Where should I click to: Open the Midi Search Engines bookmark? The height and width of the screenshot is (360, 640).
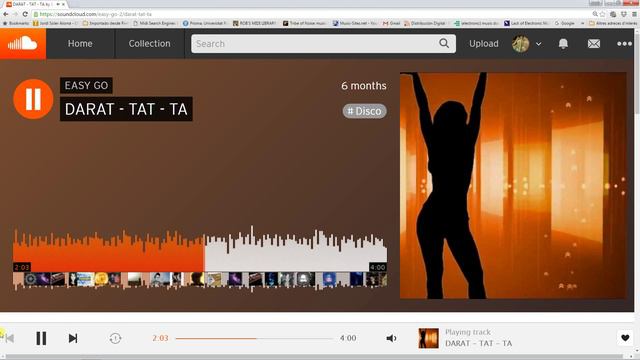[x=155, y=23]
